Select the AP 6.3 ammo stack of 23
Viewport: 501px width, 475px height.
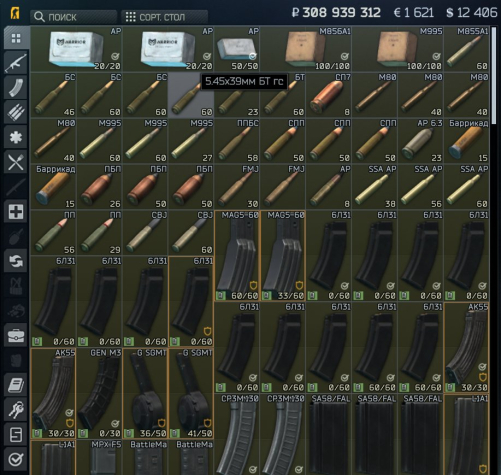coord(420,141)
